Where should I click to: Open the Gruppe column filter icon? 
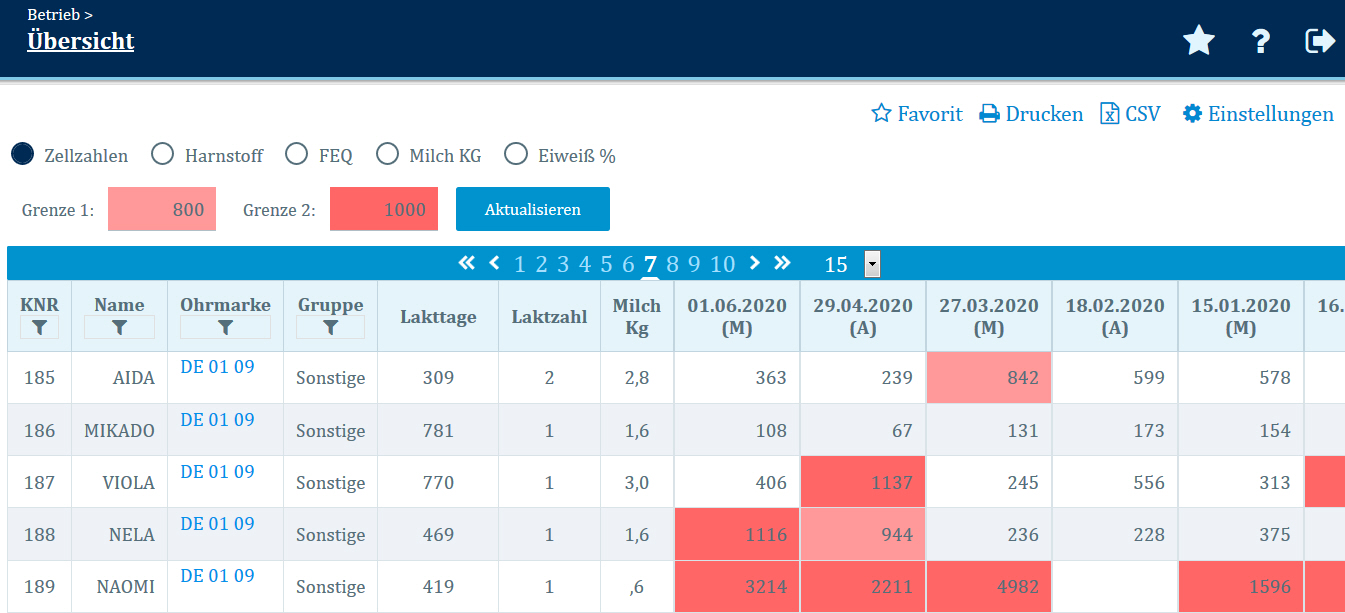pos(330,327)
